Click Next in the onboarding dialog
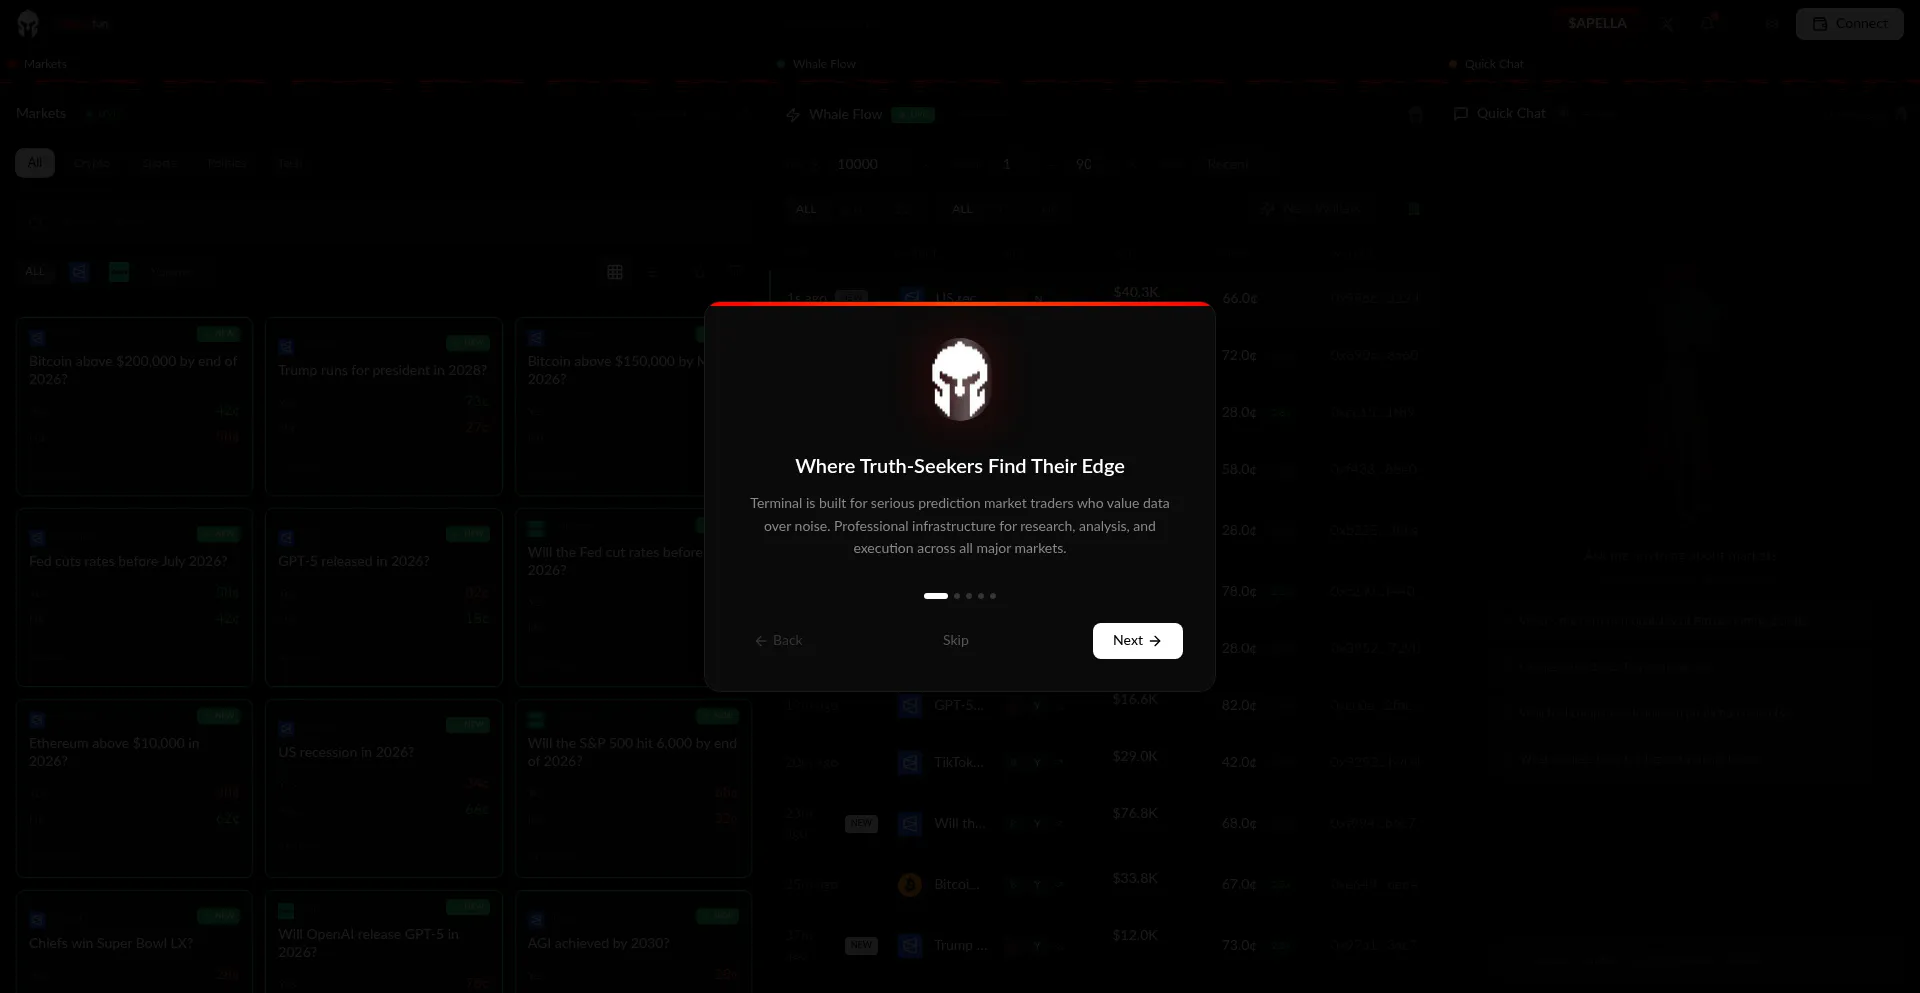This screenshot has width=1920, height=993. (1137, 641)
